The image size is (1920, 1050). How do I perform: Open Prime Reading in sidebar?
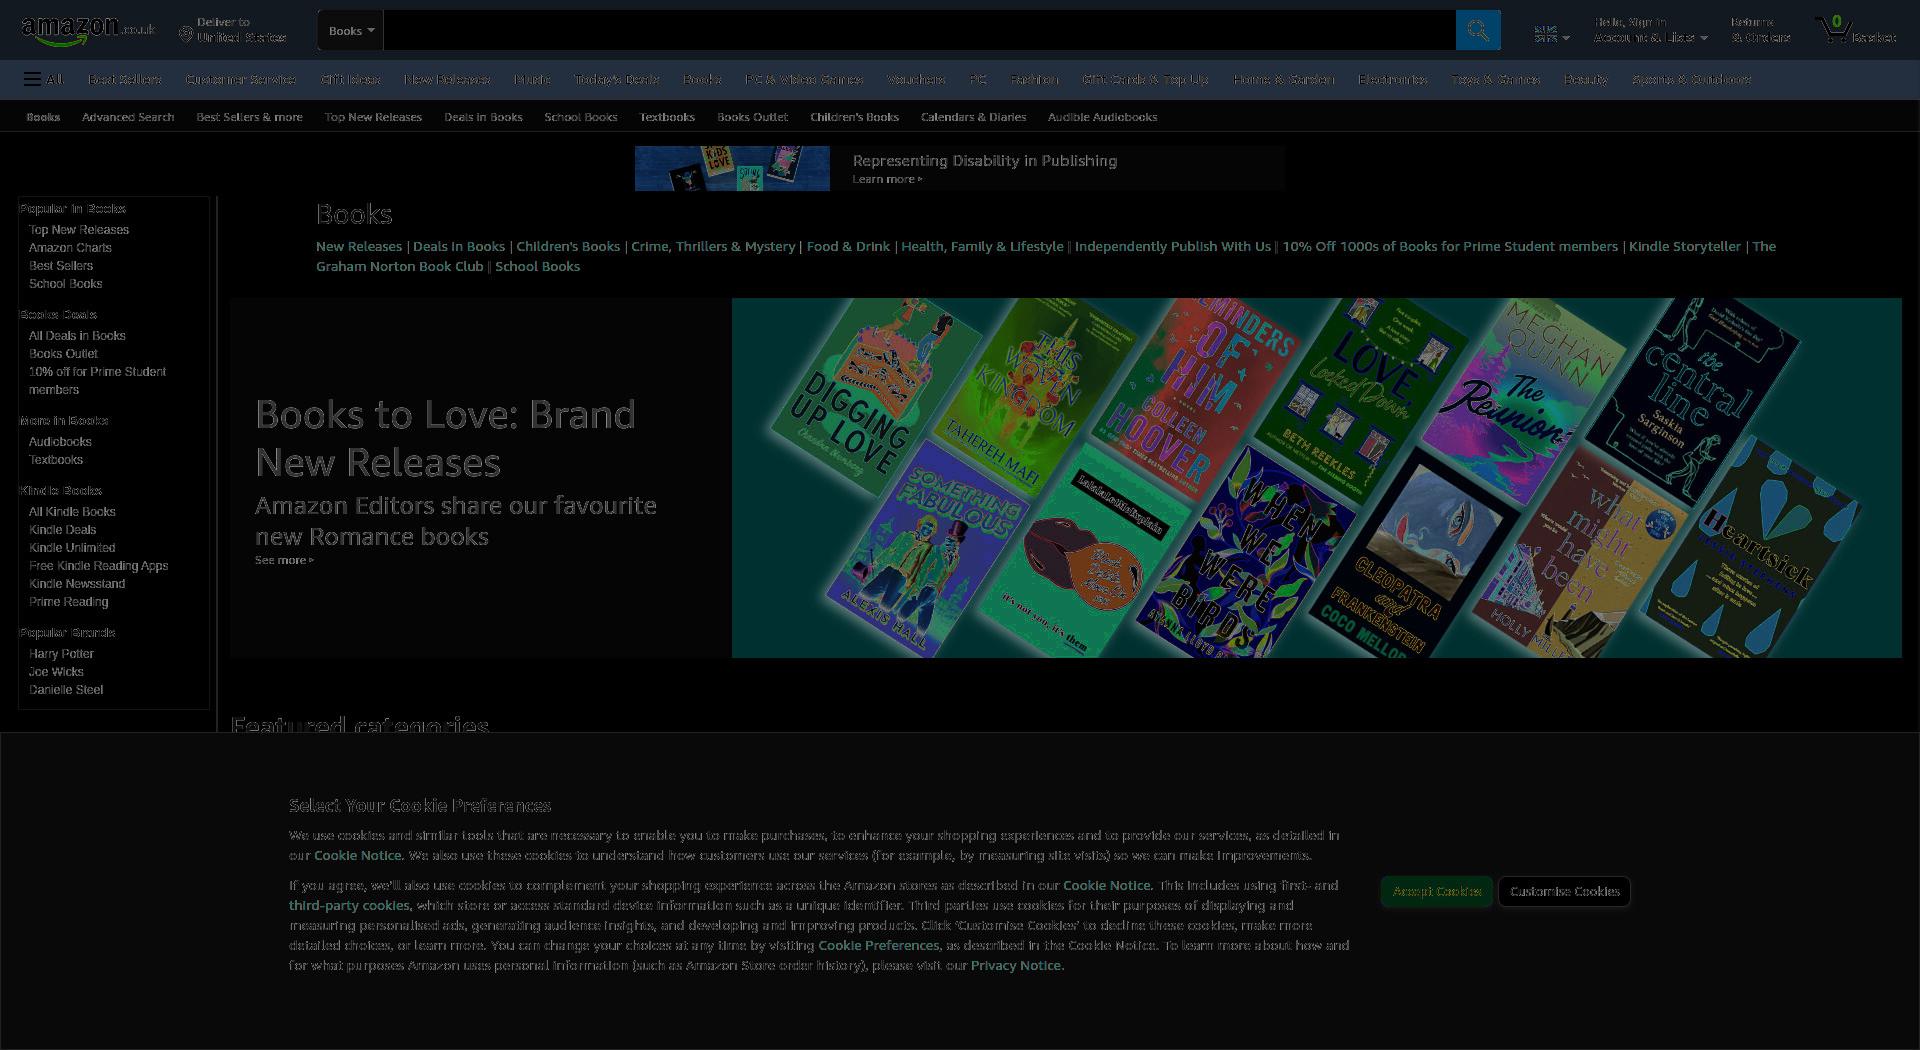(68, 602)
